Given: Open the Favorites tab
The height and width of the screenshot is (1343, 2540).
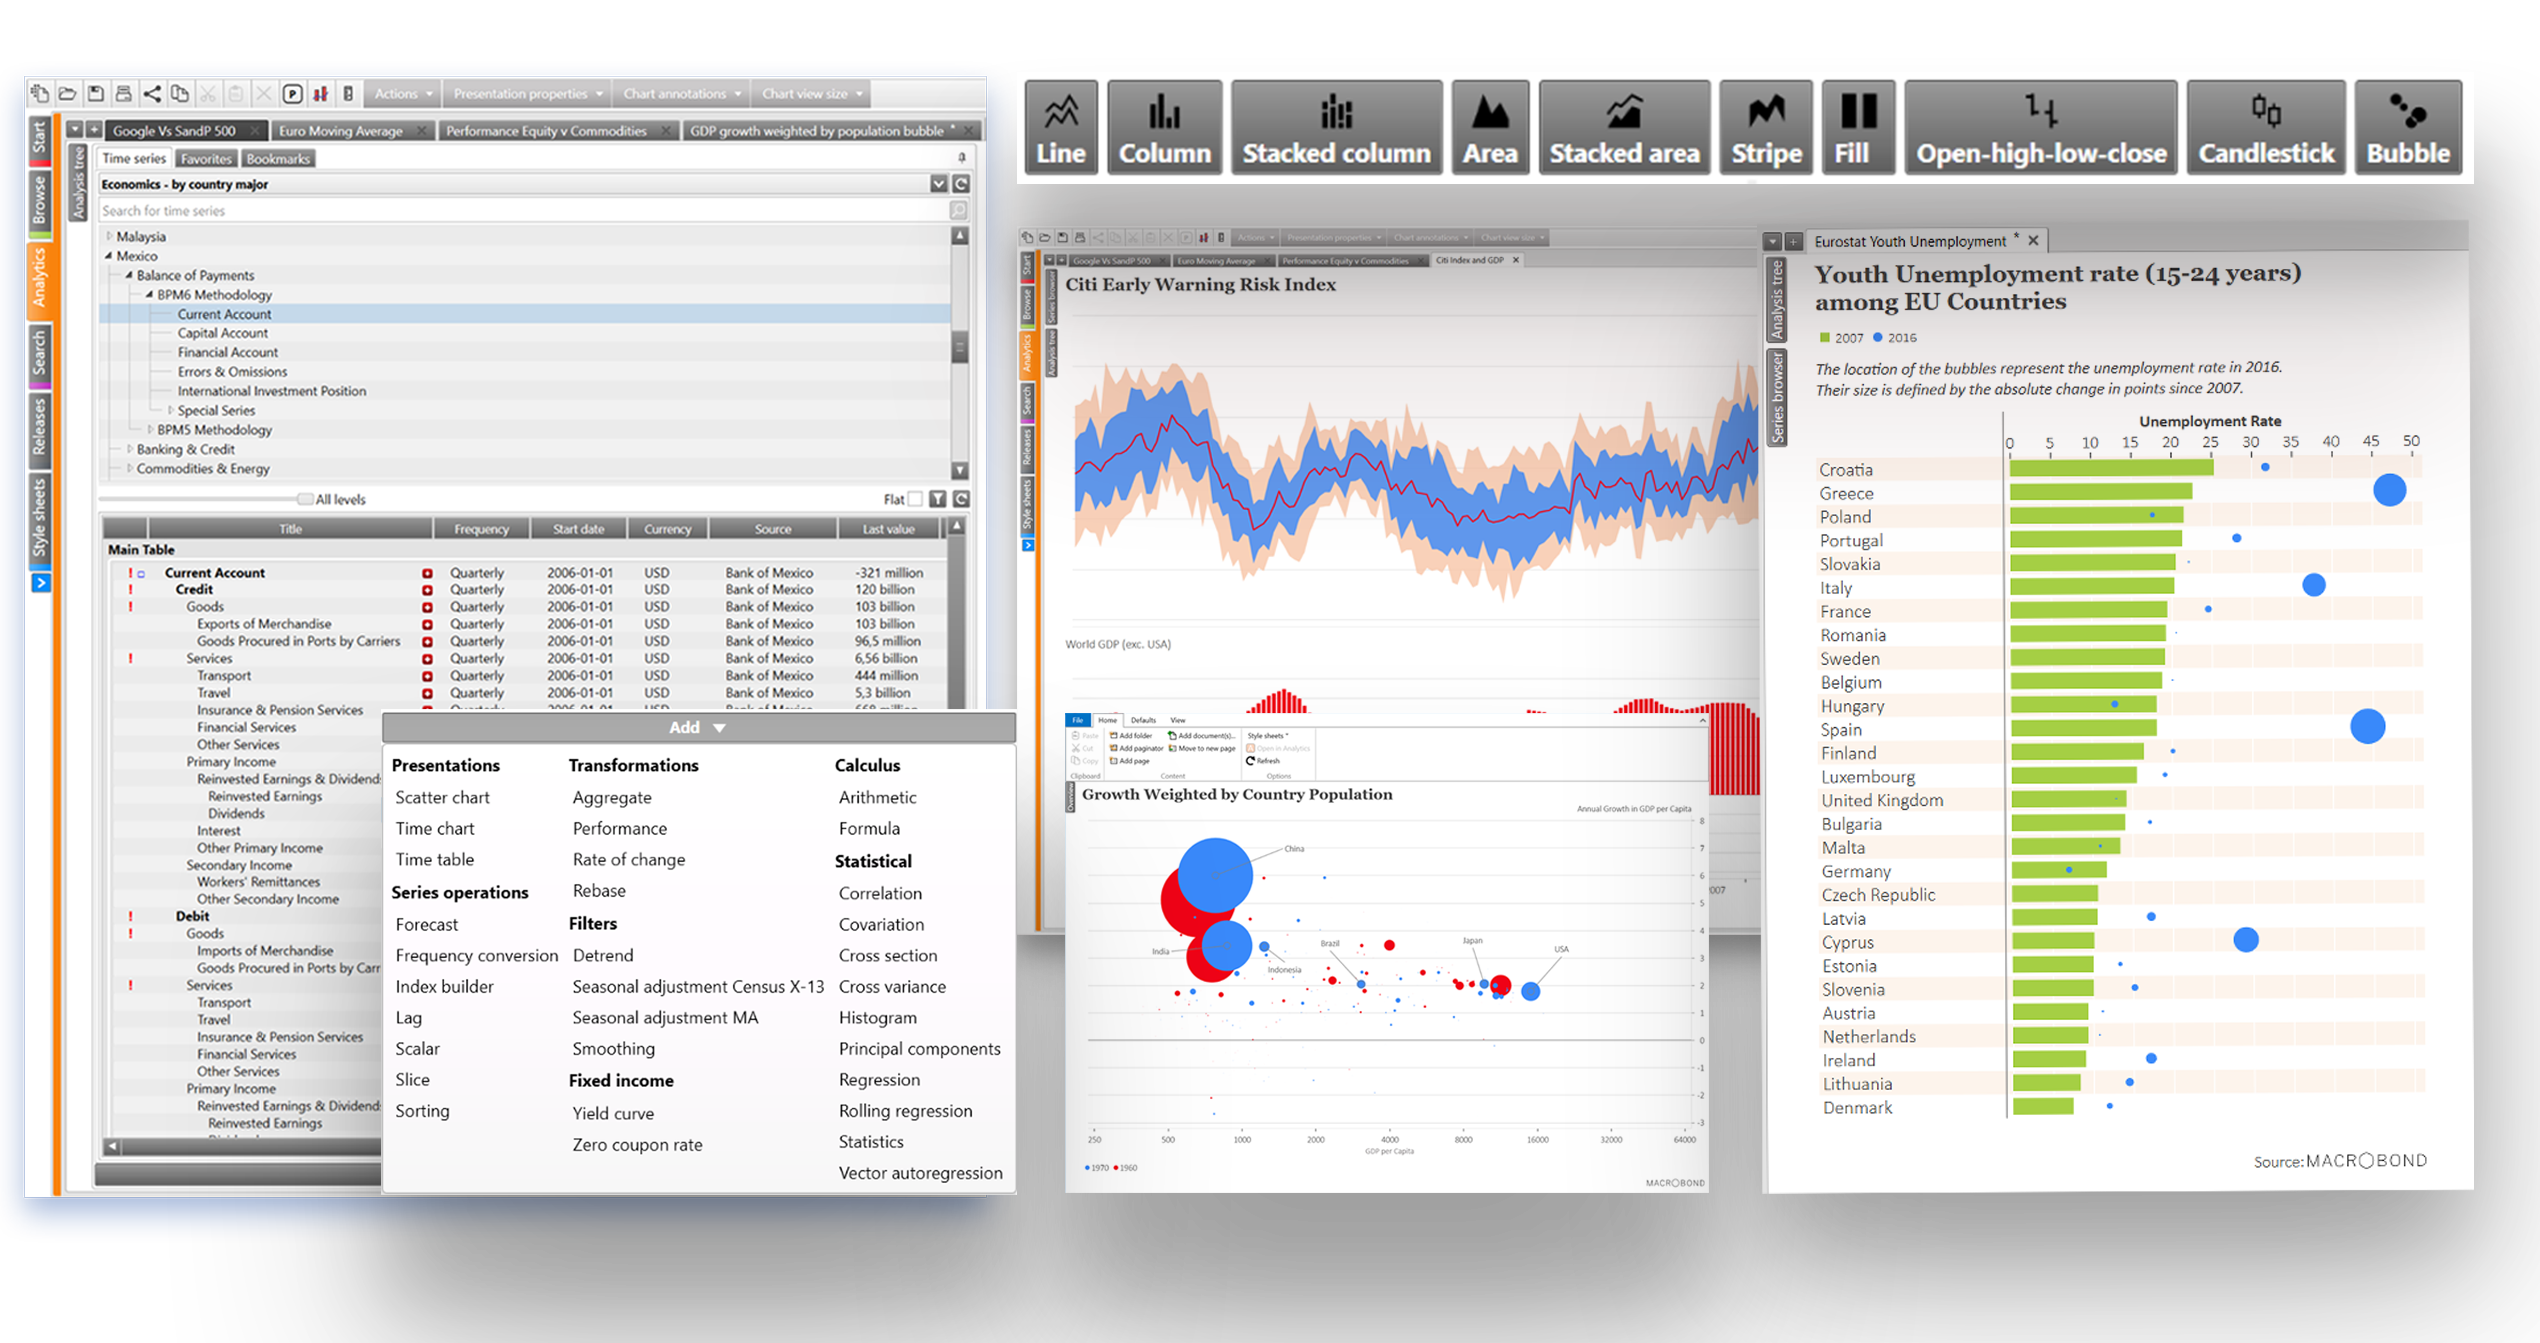Looking at the screenshot, I should point(206,159).
